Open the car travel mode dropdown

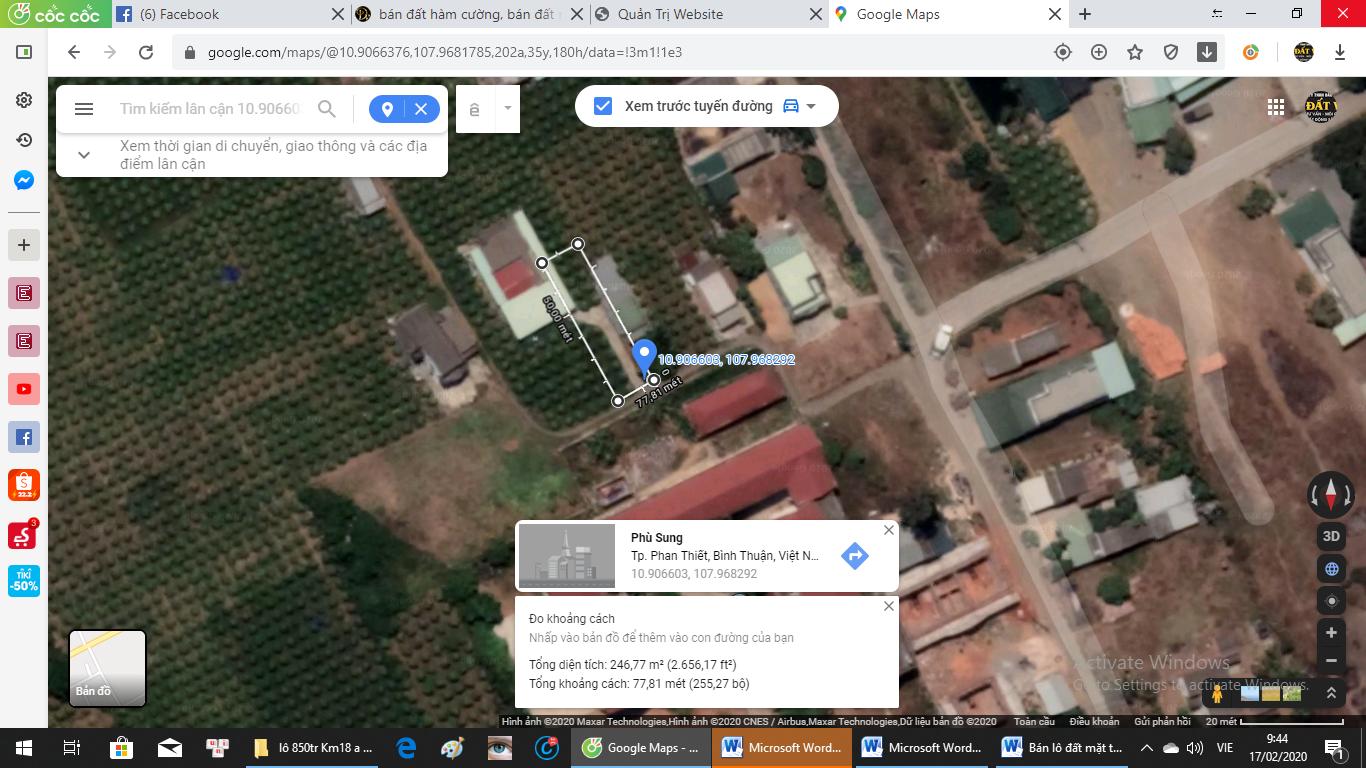coord(799,106)
